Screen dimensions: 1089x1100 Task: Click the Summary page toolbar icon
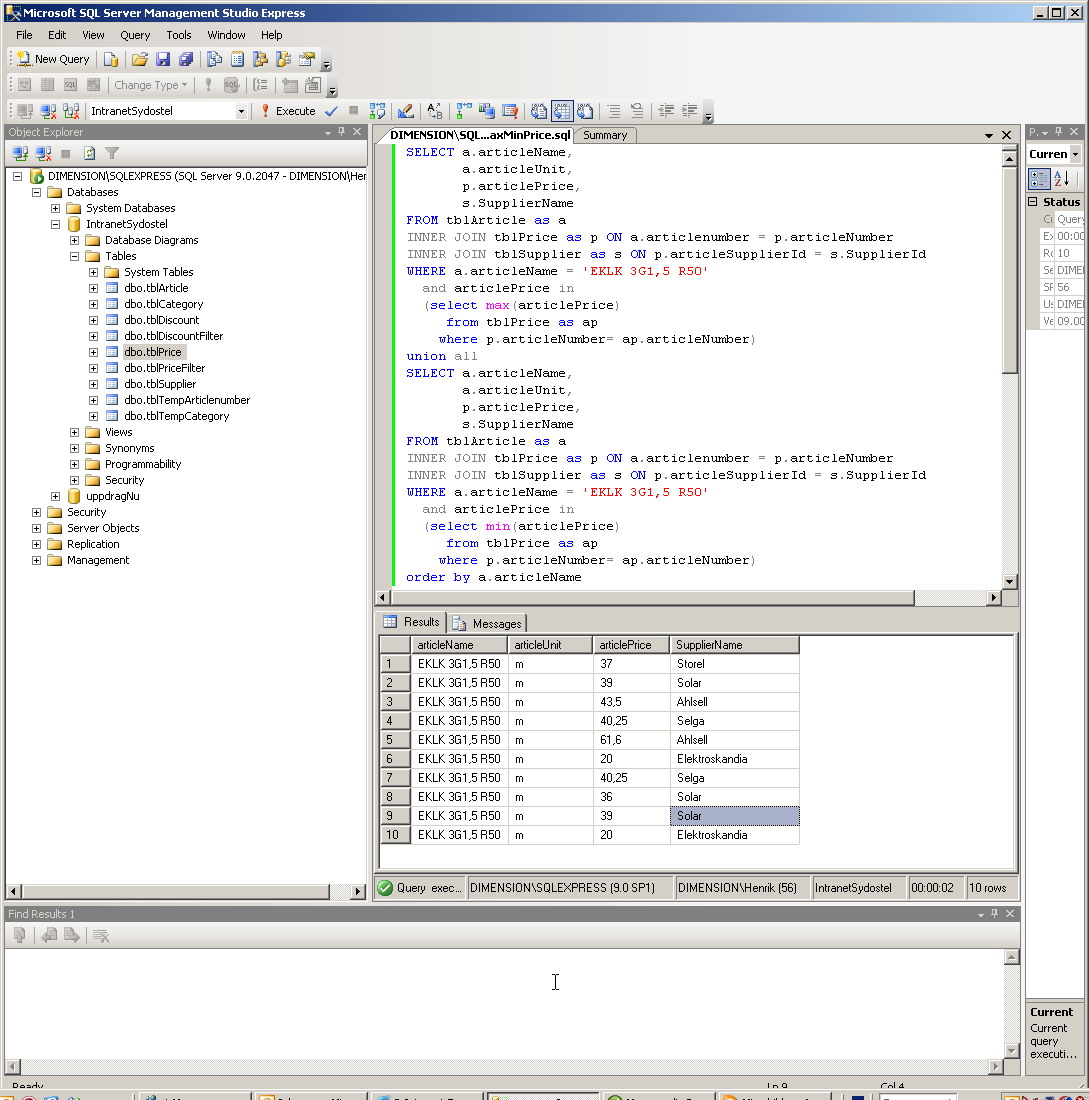point(238,60)
